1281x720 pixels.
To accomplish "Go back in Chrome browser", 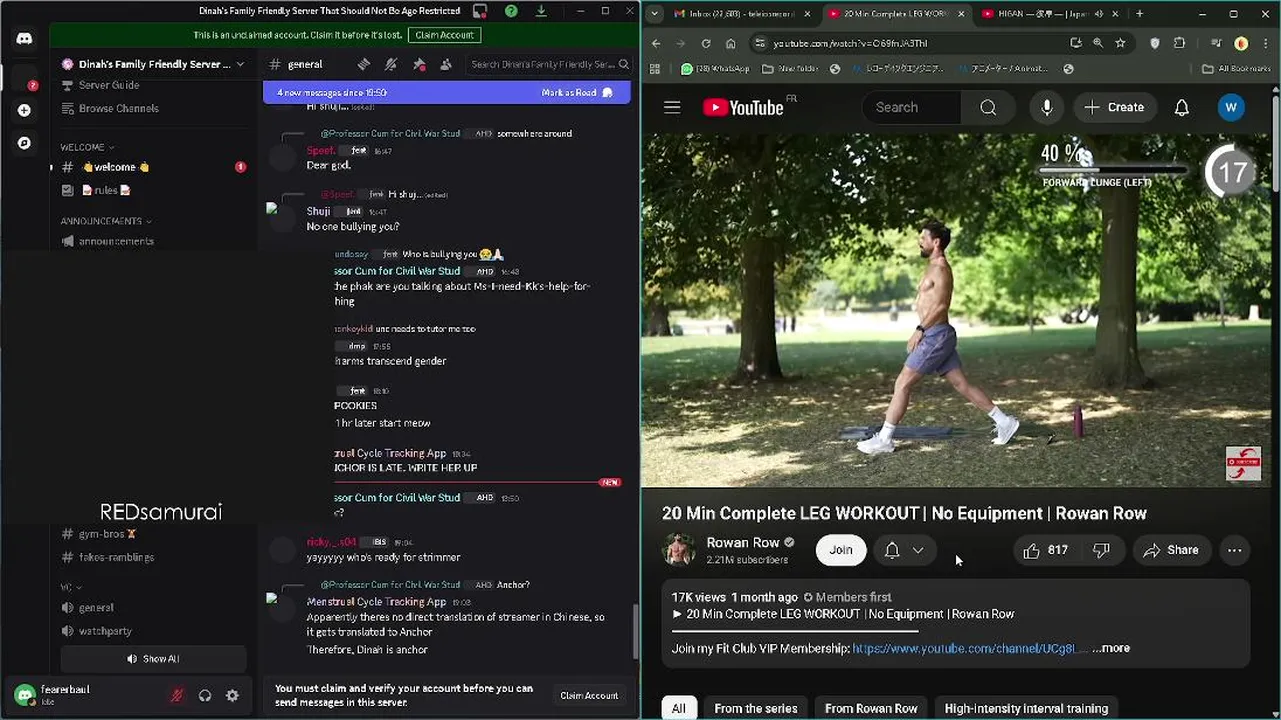I will (x=656, y=43).
